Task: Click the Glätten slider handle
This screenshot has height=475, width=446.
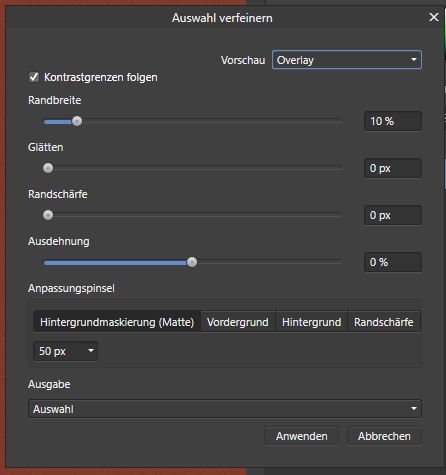Action: coord(48,168)
